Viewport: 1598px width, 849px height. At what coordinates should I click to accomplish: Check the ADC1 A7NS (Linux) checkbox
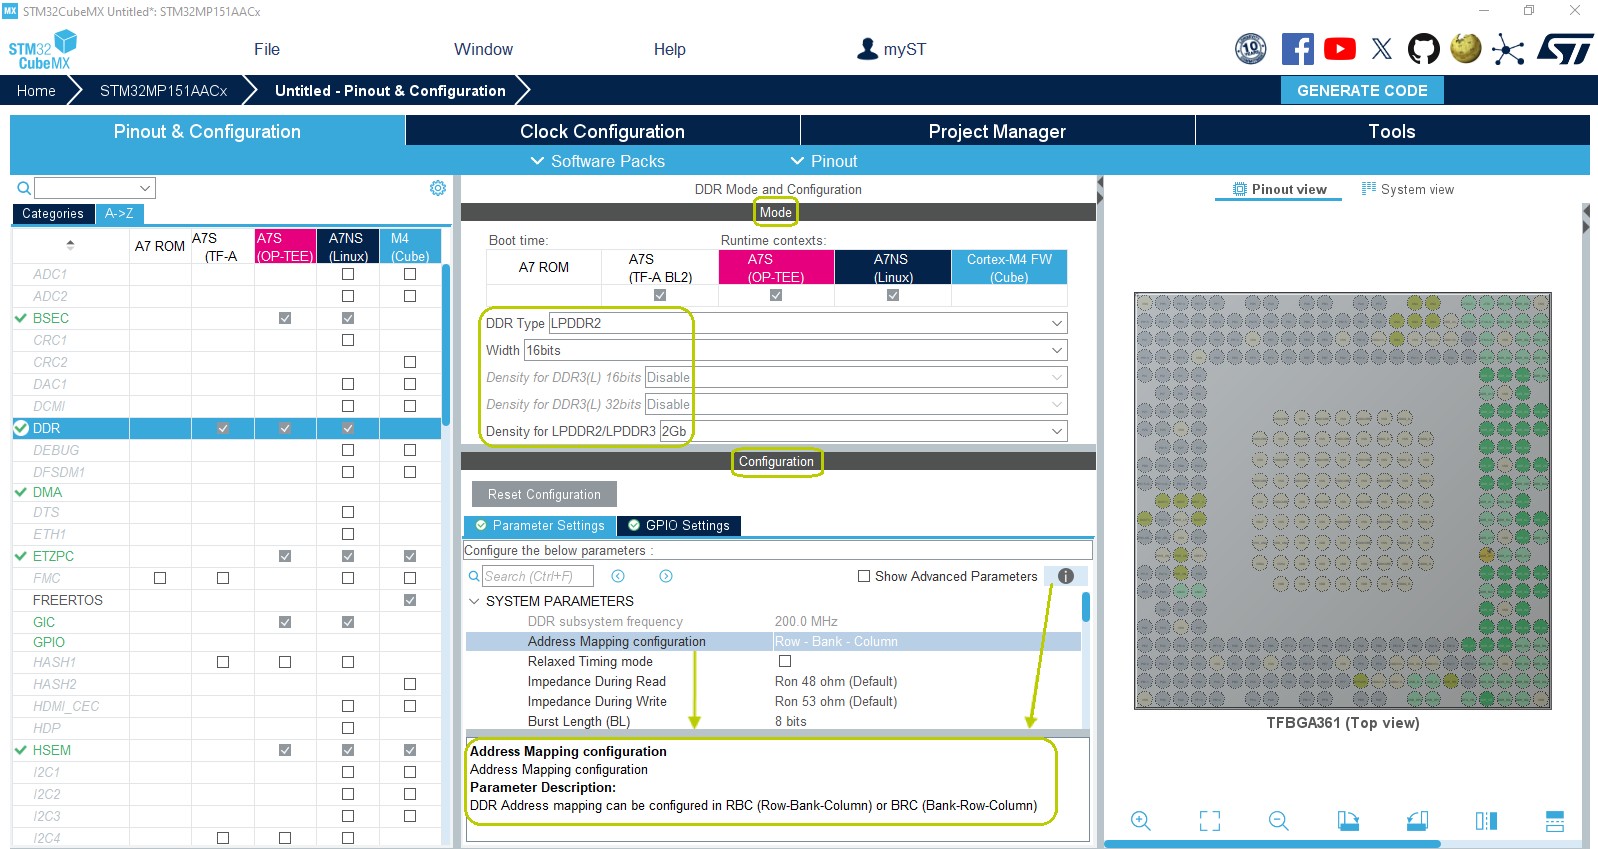pyautogui.click(x=348, y=274)
